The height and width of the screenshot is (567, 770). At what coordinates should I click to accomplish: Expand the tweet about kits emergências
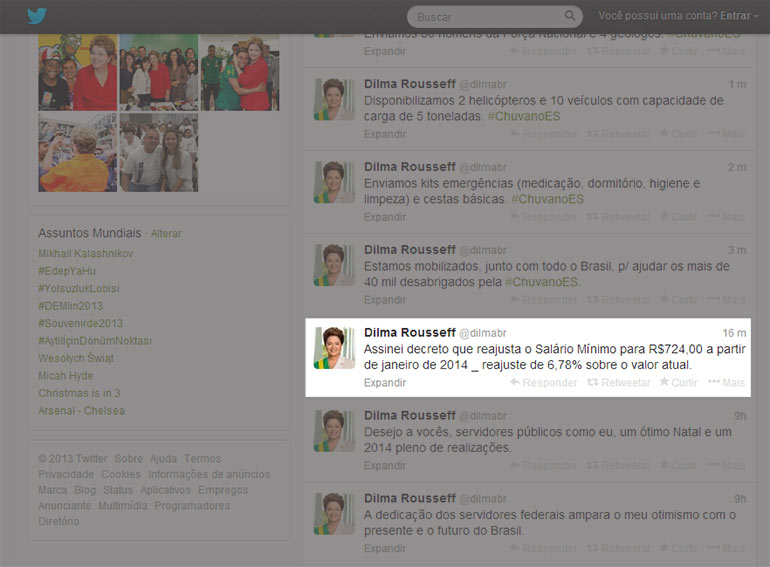click(385, 217)
